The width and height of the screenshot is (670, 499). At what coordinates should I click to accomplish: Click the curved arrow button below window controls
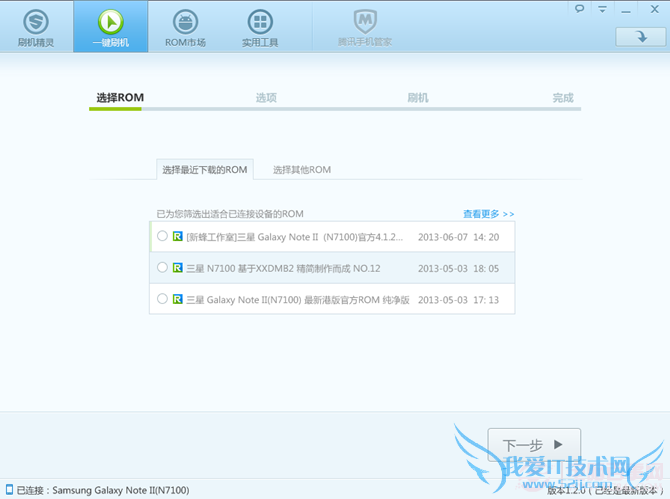pyautogui.click(x=641, y=37)
